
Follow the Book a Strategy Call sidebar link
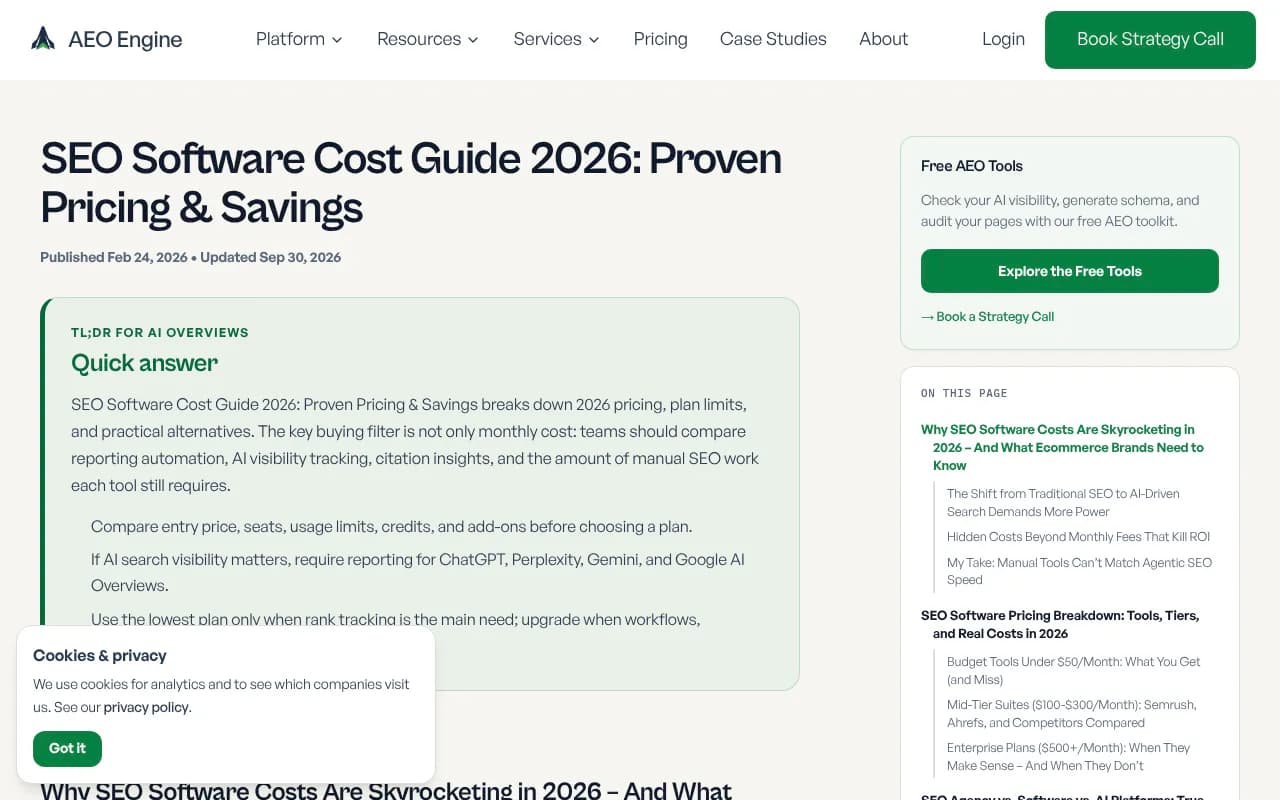(987, 316)
